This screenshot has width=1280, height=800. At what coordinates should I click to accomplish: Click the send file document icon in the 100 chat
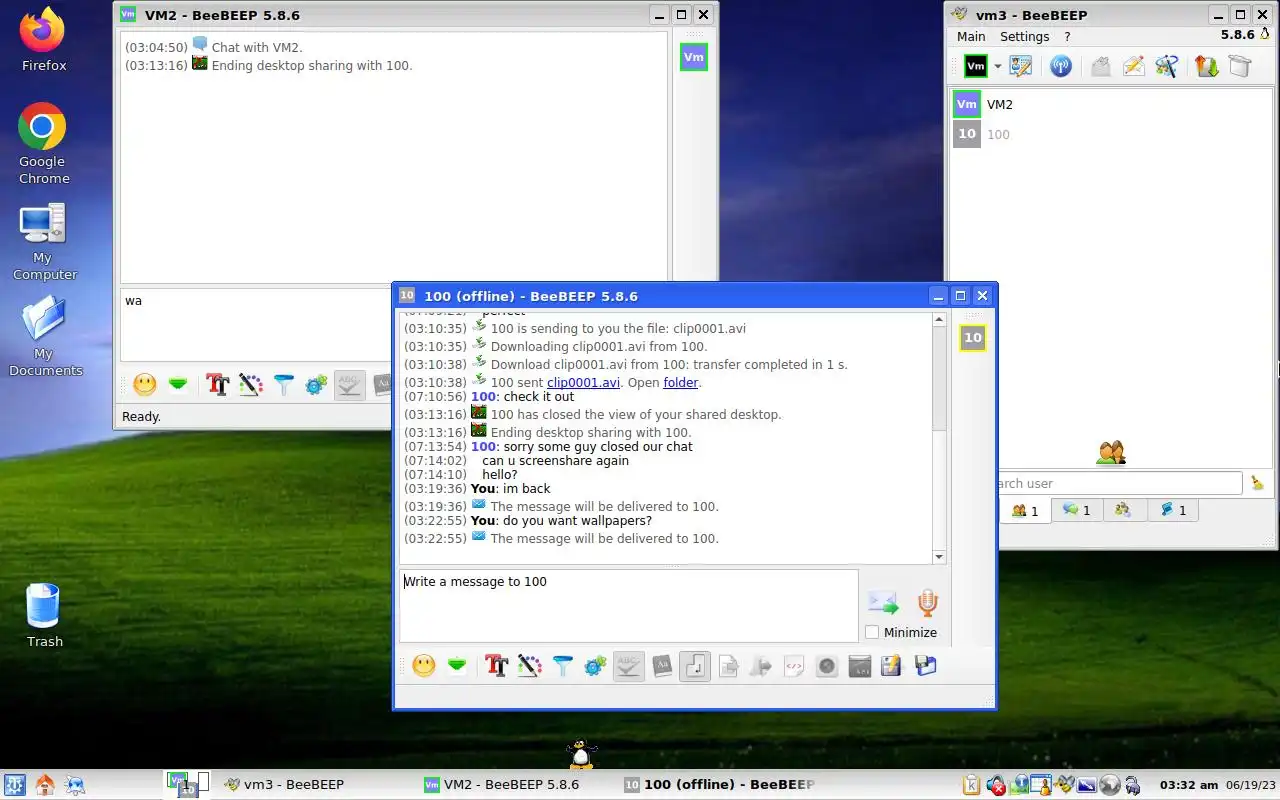coord(728,666)
